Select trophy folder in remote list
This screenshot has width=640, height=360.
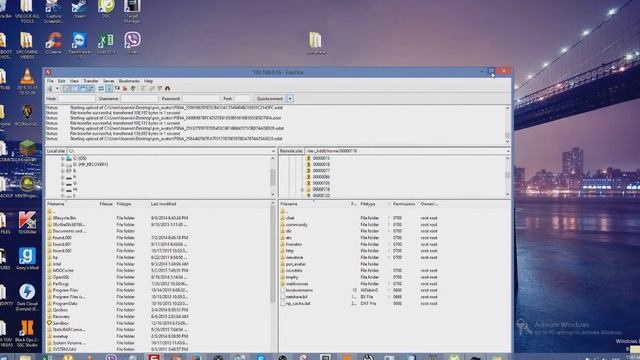click(292, 277)
